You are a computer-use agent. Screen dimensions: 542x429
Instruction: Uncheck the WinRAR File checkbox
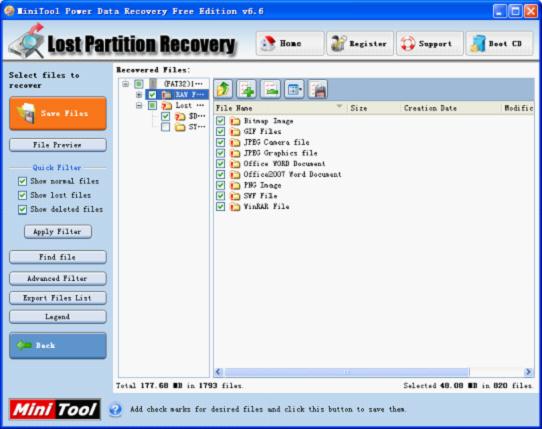(x=221, y=207)
